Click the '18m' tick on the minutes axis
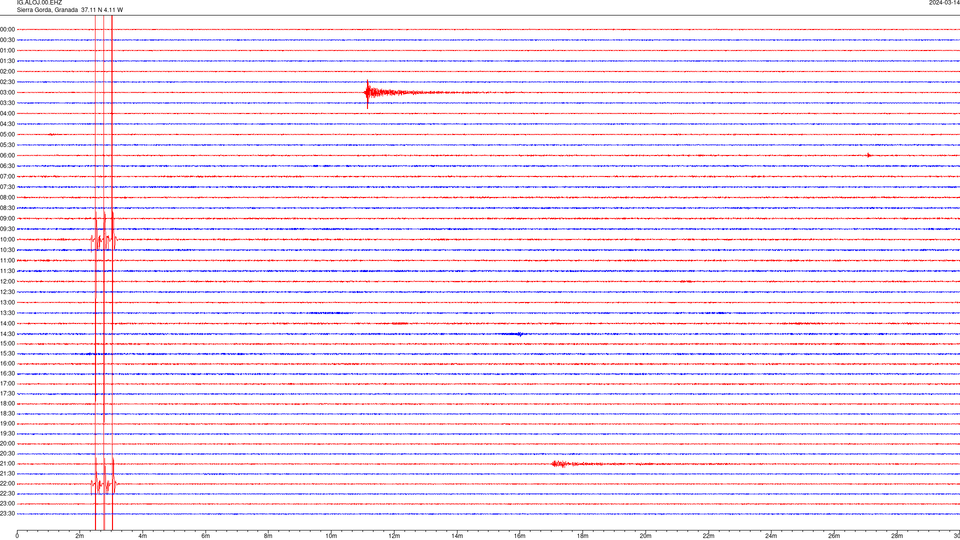The image size is (960, 540). pos(583,536)
